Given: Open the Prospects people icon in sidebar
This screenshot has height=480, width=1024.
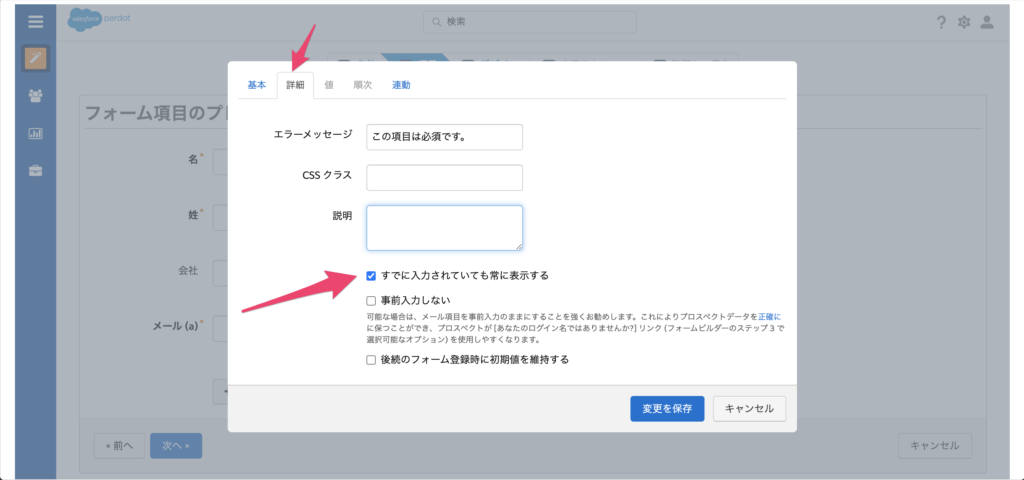Looking at the screenshot, I should tap(36, 96).
